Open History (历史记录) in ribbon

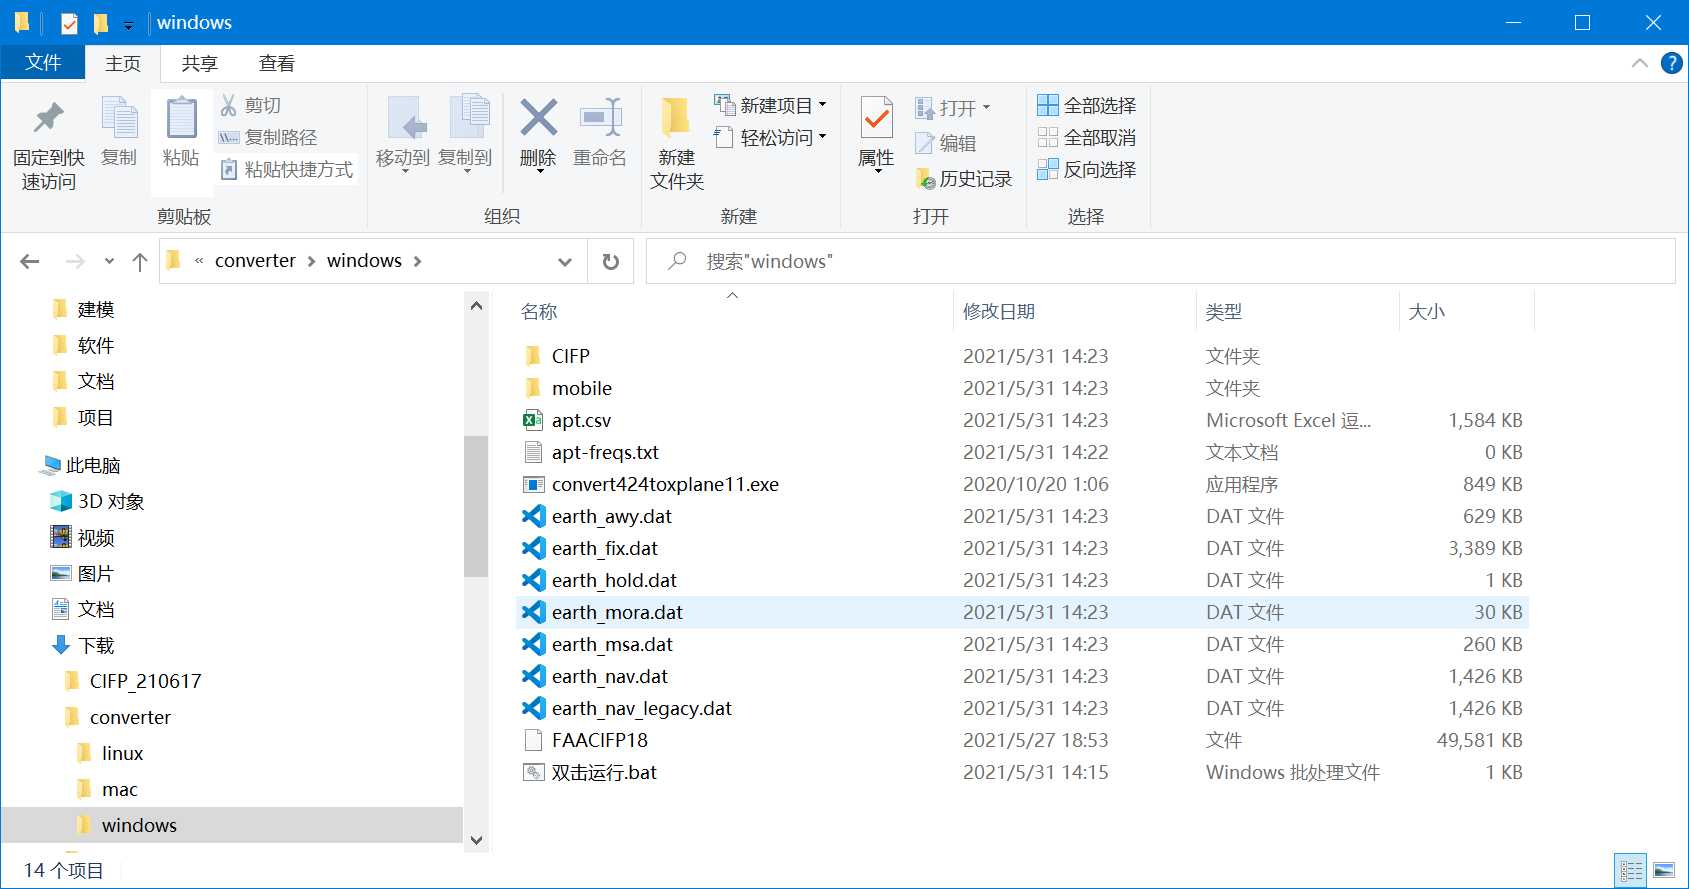pos(964,179)
